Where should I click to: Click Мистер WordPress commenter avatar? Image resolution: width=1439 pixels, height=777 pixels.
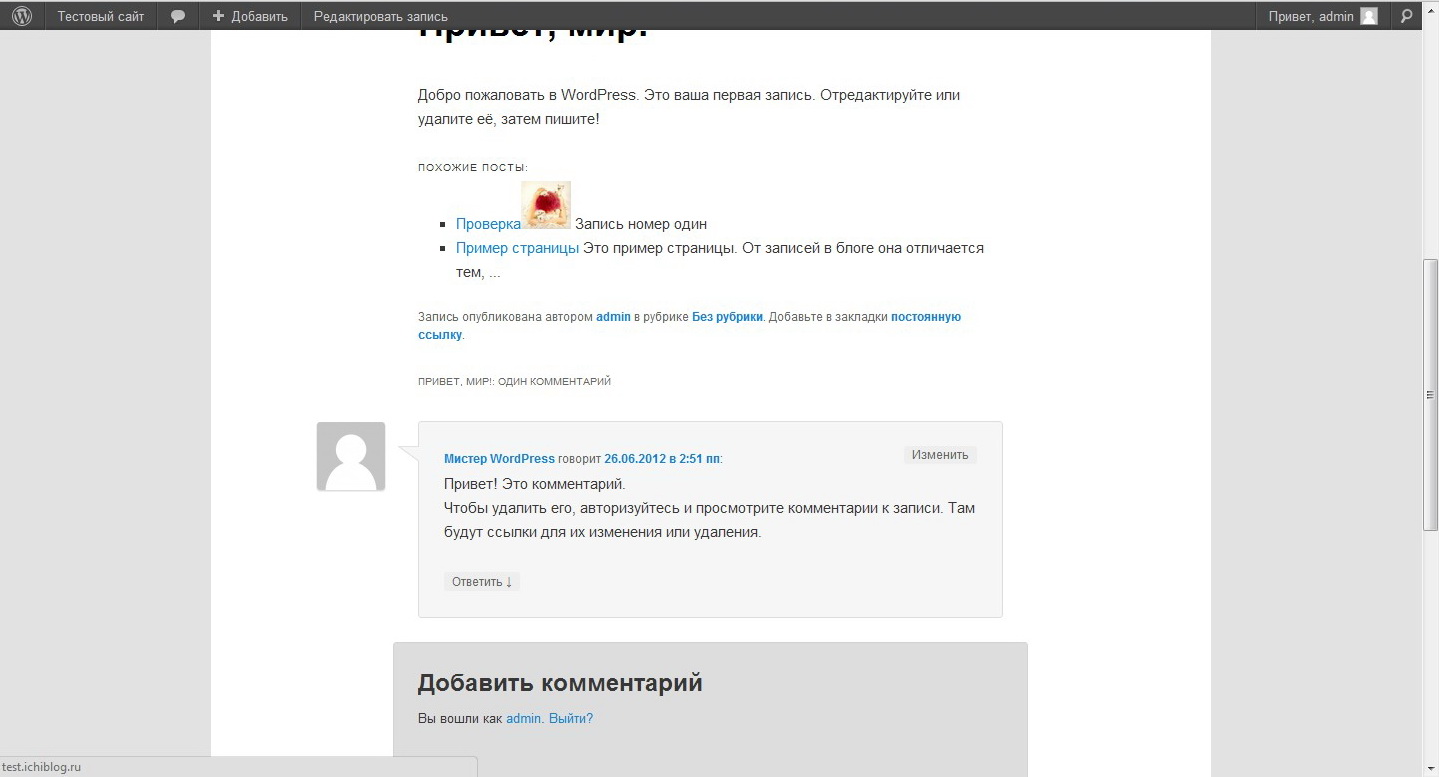tap(351, 456)
